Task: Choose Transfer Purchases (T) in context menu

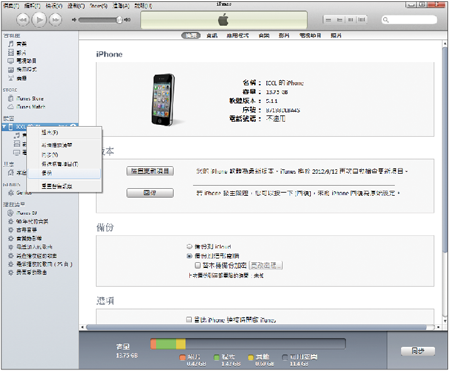Action: pos(60,164)
